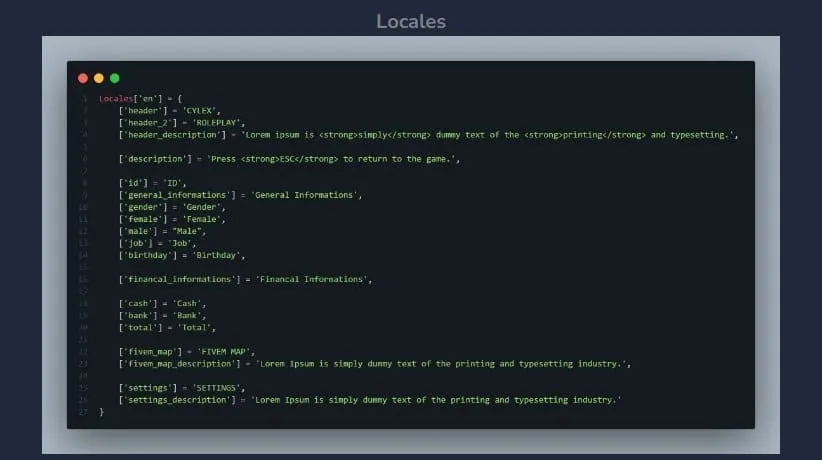
Task: Click the ['settings'] key
Action: pos(147,388)
